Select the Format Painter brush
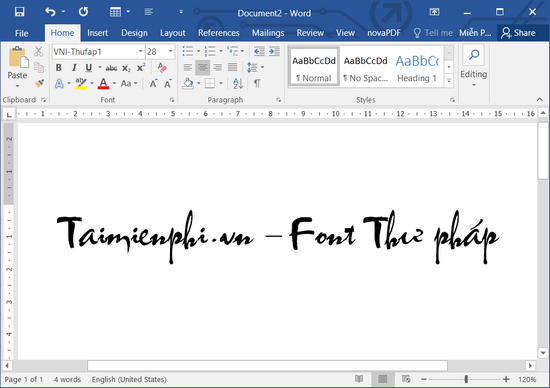 39,83
